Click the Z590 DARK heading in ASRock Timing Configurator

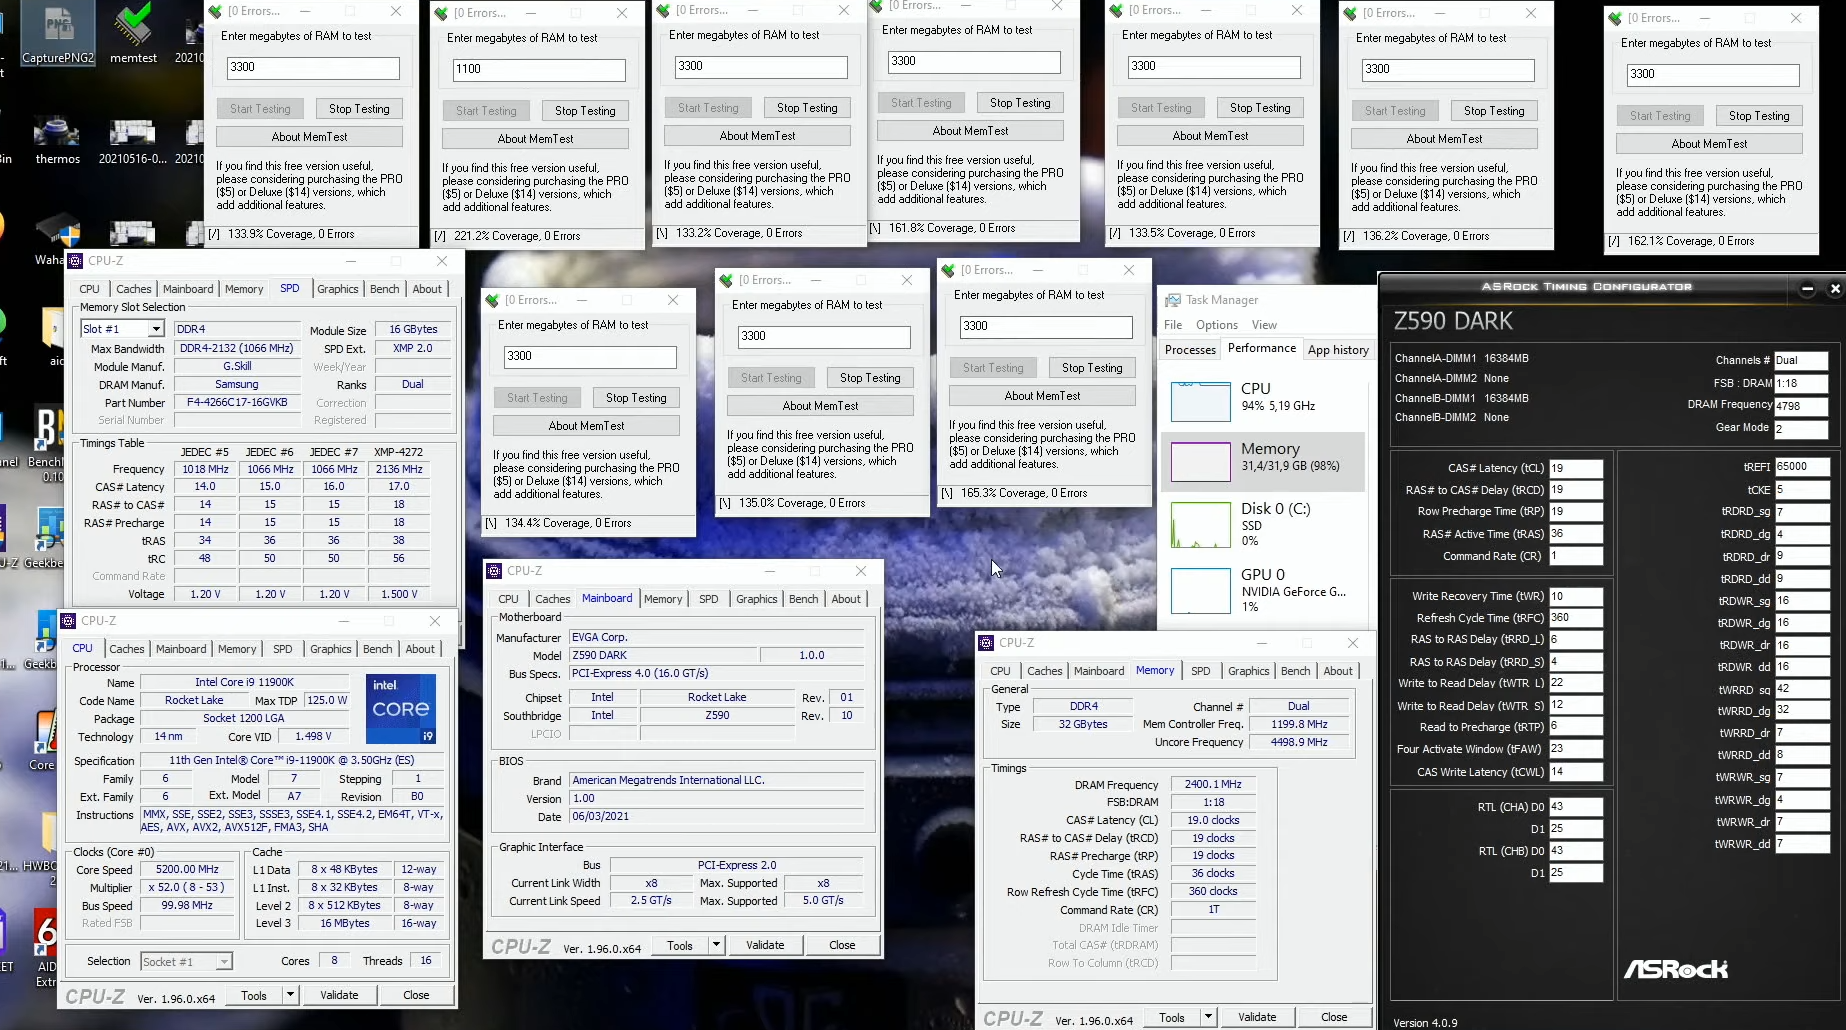coord(1453,321)
